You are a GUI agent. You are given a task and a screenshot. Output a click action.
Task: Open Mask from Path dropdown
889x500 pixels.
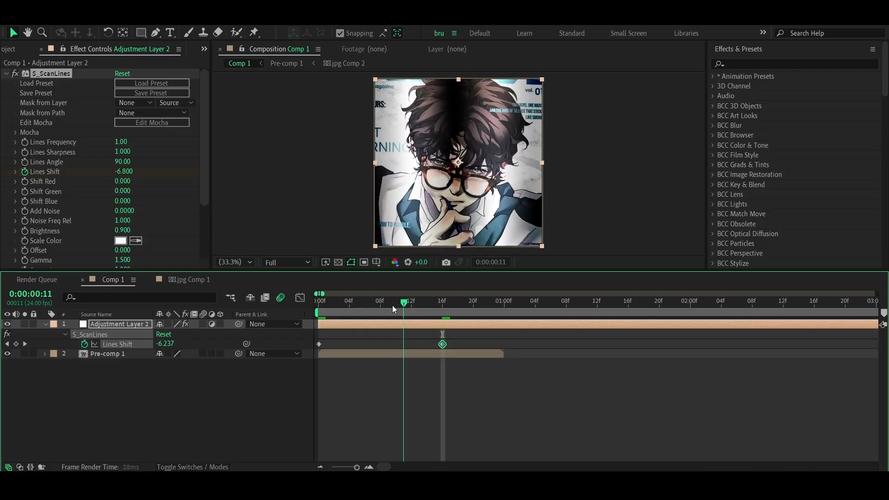151,113
